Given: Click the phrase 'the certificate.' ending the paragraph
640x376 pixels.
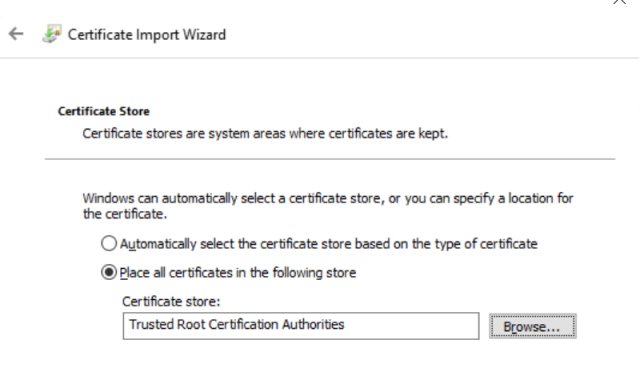Looking at the screenshot, I should [125, 214].
